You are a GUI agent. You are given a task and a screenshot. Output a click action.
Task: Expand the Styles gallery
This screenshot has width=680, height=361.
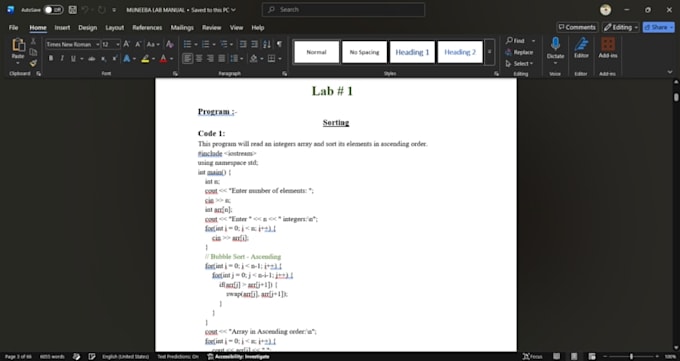tap(490, 52)
